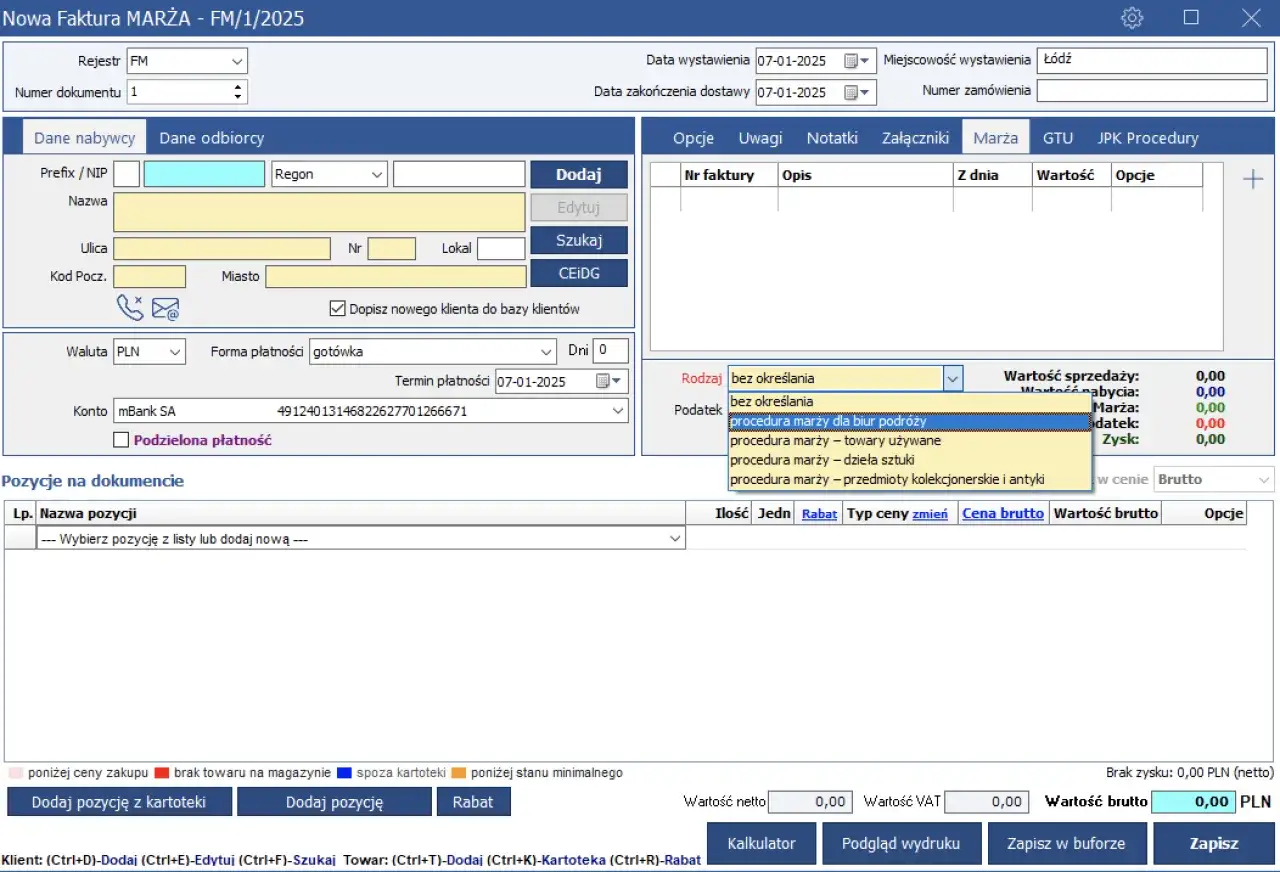Select procedura marży – towary używane option
This screenshot has height=872, width=1280.
(x=835, y=440)
